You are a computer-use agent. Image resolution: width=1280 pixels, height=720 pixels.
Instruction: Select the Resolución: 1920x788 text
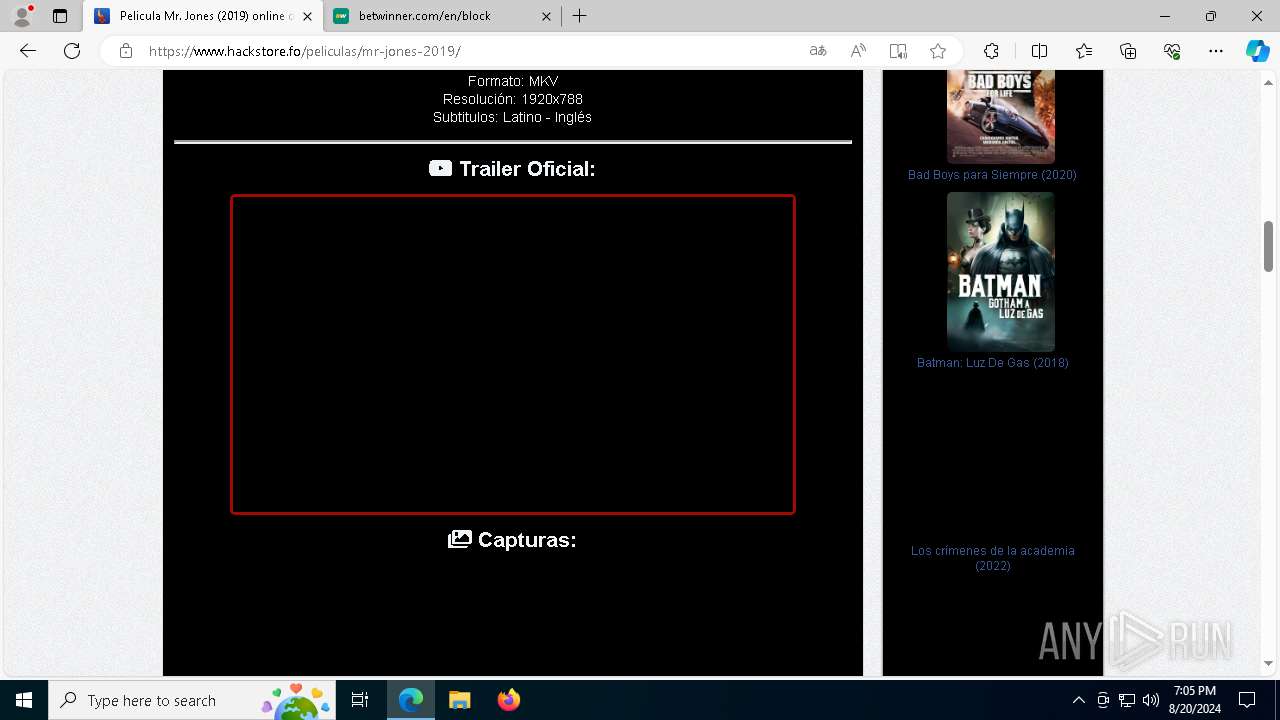pos(513,99)
